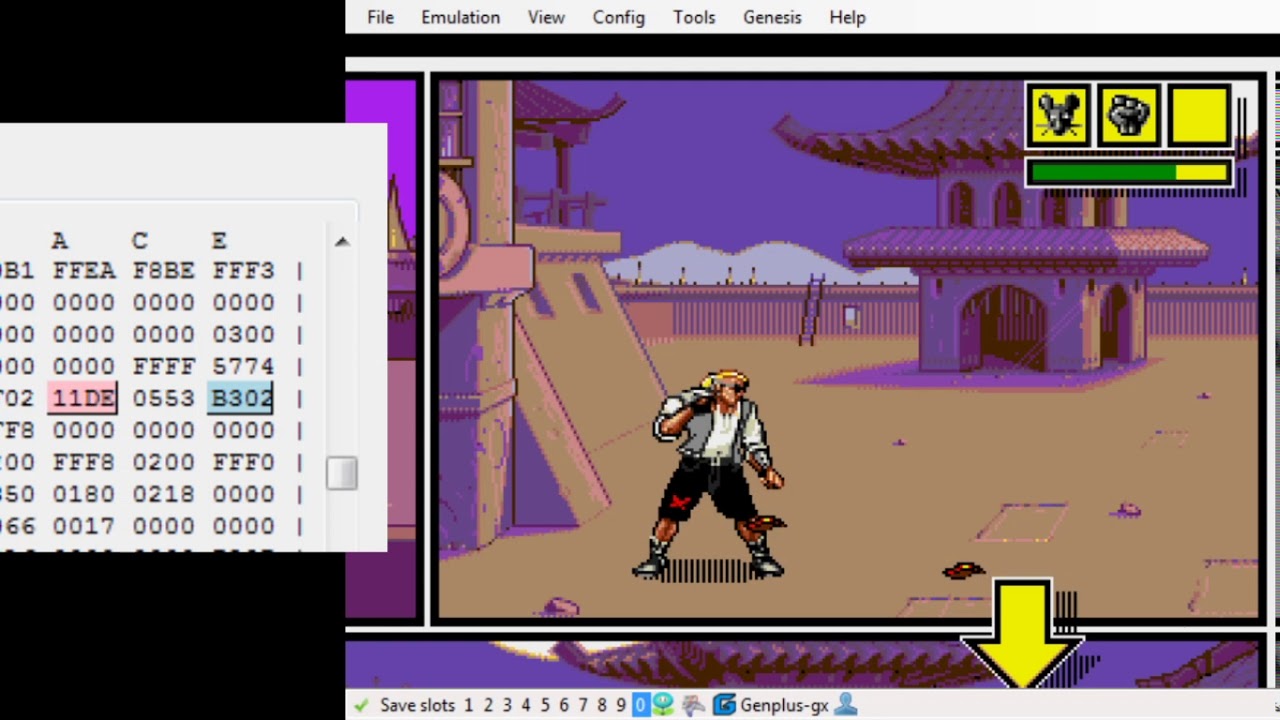Screen dimensions: 1280x720
Task: Select the FFF8 hex value
Action: 84,462
